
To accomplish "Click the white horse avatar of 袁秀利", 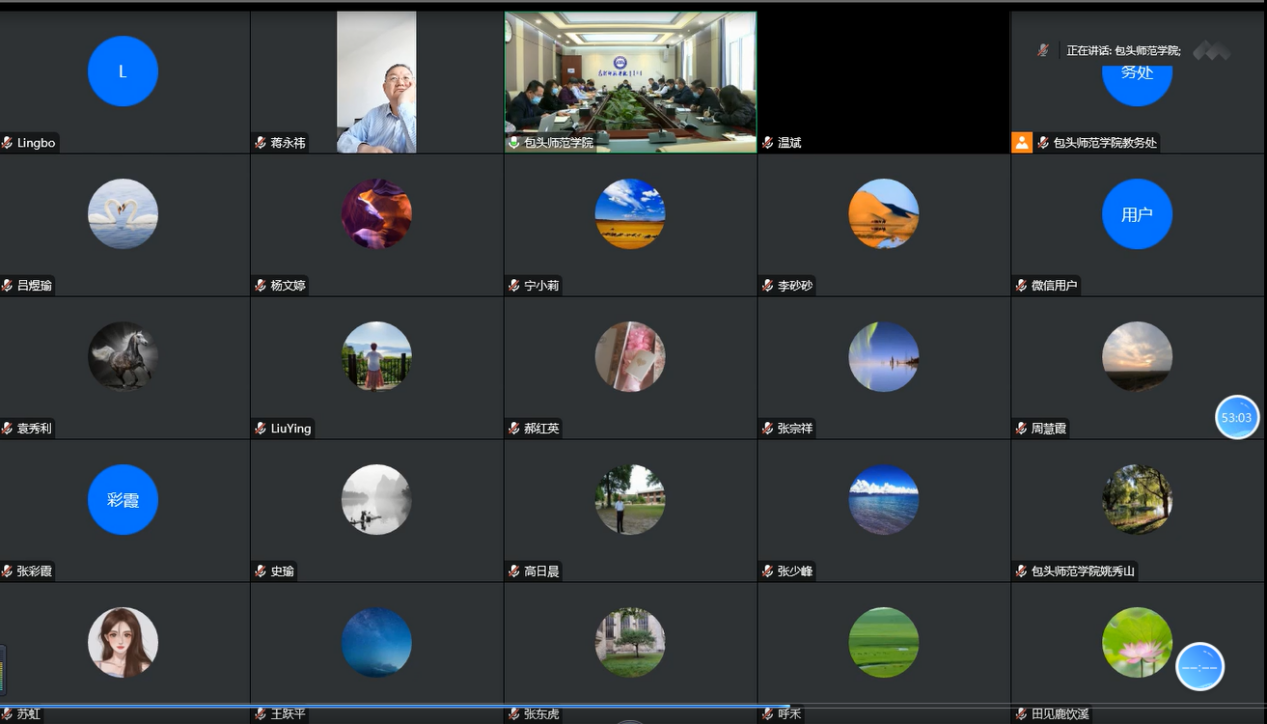I will [123, 357].
